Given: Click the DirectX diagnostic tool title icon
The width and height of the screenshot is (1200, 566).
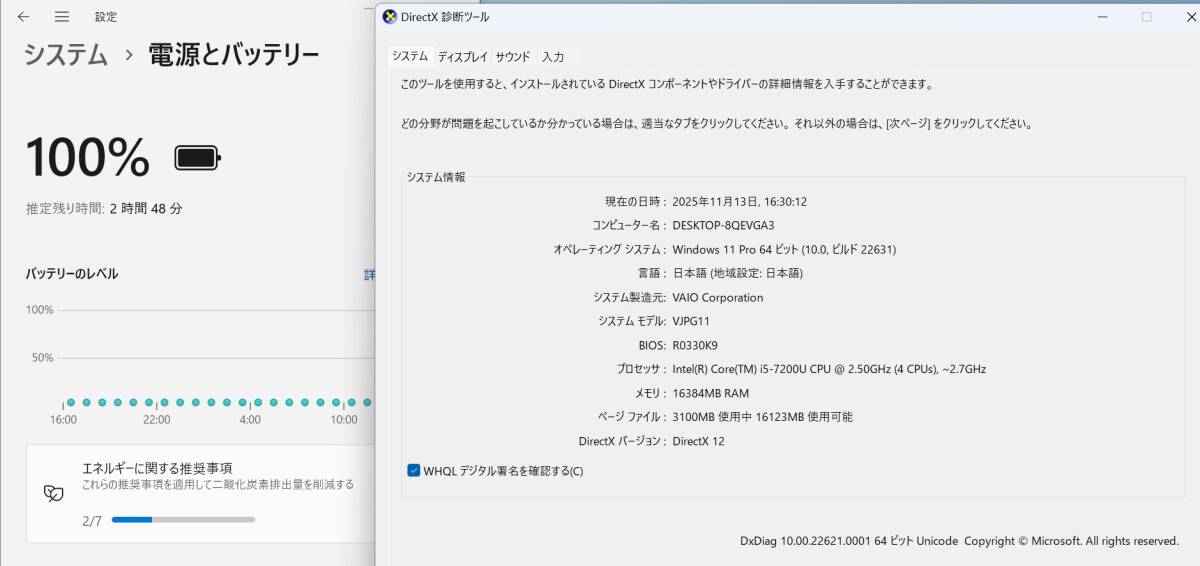Looking at the screenshot, I should 390,17.
